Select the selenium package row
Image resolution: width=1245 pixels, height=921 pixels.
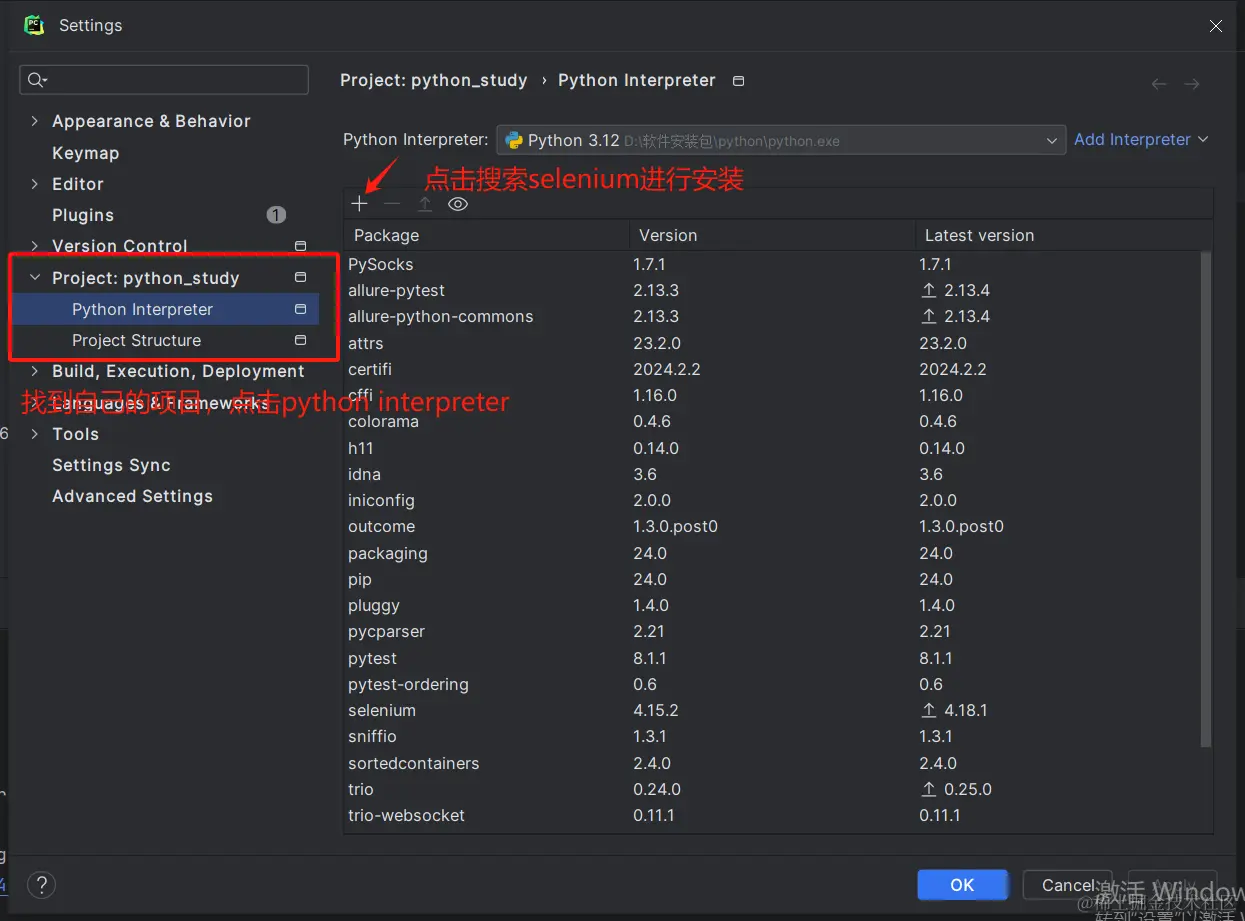[771, 710]
